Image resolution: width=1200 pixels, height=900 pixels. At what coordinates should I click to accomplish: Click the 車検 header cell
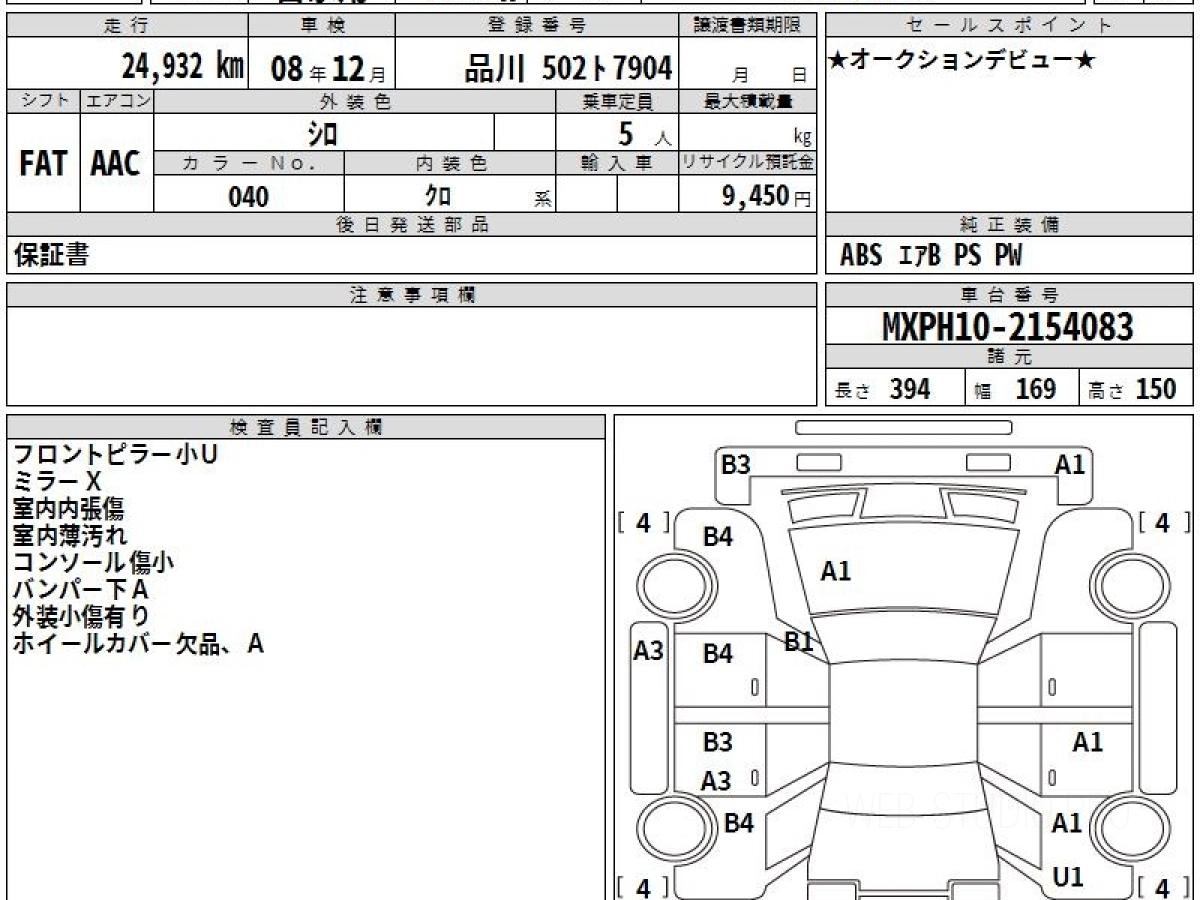click(321, 26)
